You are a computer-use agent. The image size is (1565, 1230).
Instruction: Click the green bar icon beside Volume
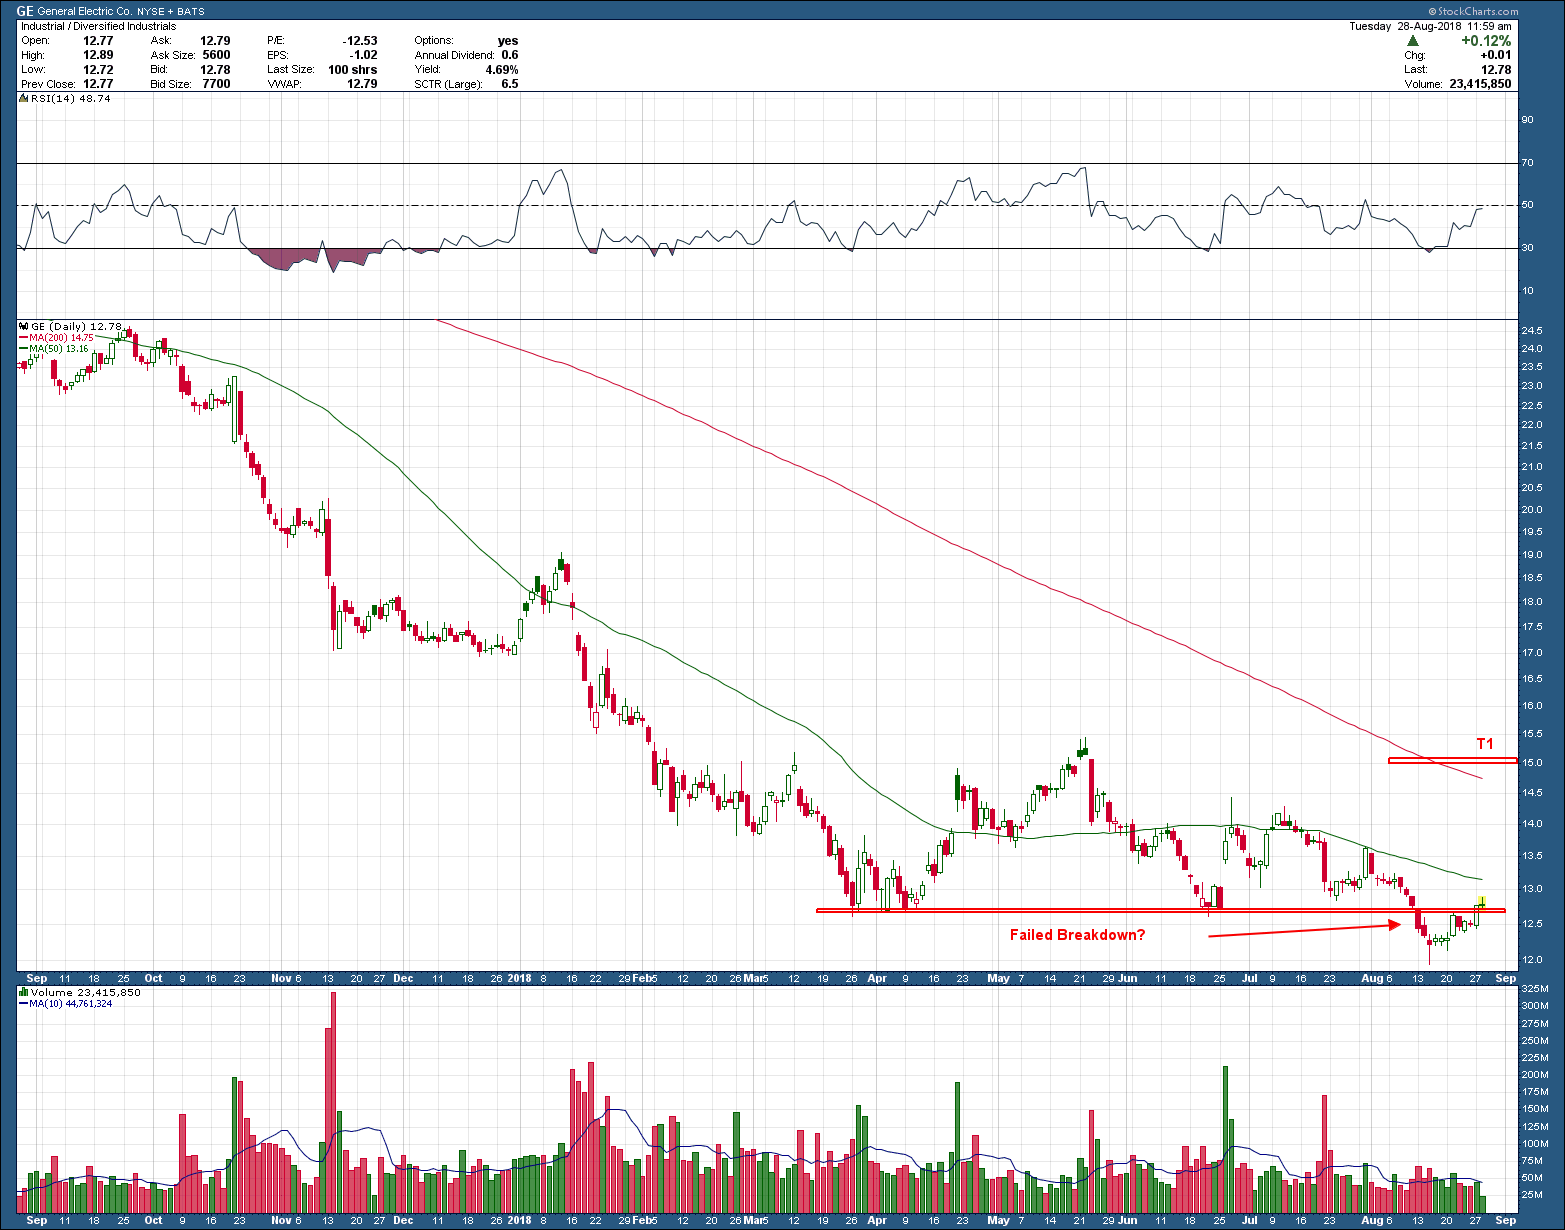(x=24, y=992)
